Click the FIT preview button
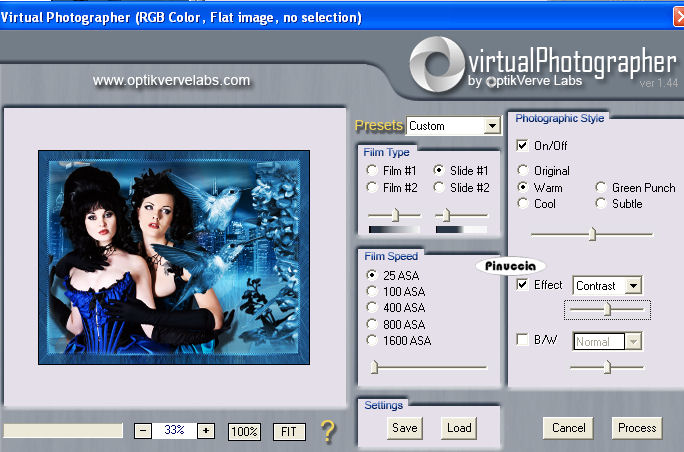Image resolution: width=684 pixels, height=452 pixels. pos(289,432)
